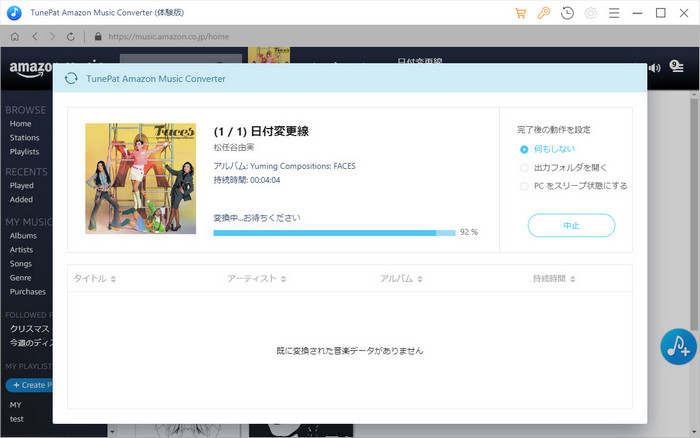Viewport: 700px width, 438px height.
Task: Click the now playing album thumbnail in header
Action: [x=269, y=55]
